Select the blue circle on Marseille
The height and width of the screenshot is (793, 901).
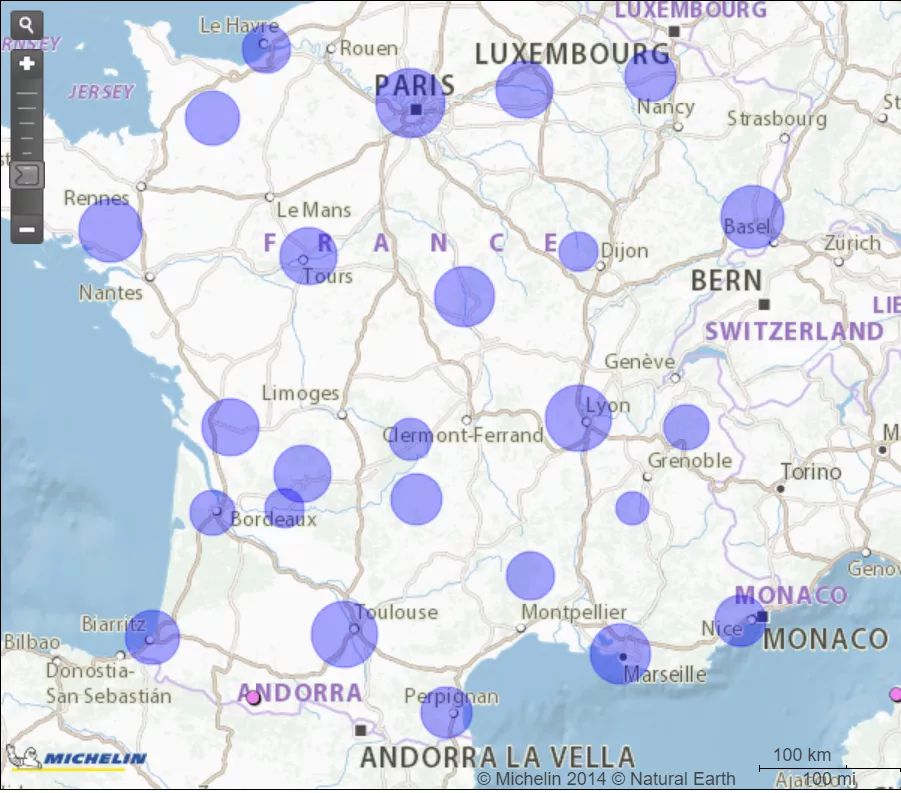620,654
